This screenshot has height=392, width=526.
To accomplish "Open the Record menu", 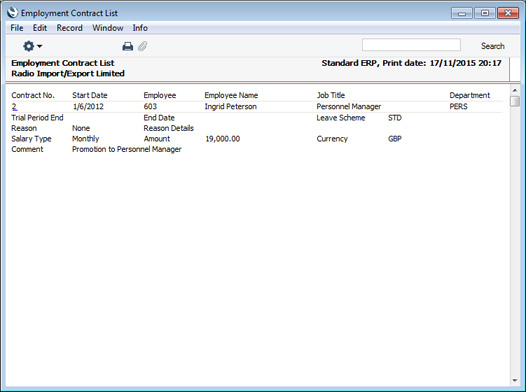I will coord(69,28).
